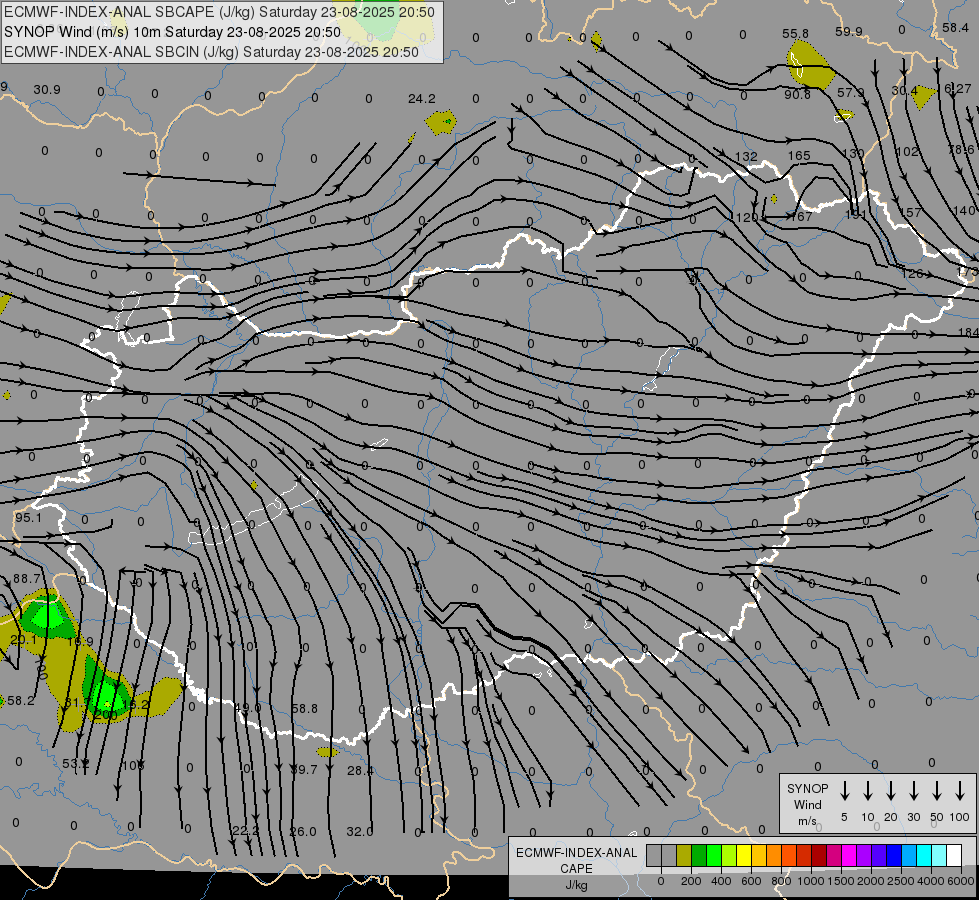
Task: Click the ECMWF-INDEX-ANAL SBCAPE title line
Action: [x=219, y=12]
